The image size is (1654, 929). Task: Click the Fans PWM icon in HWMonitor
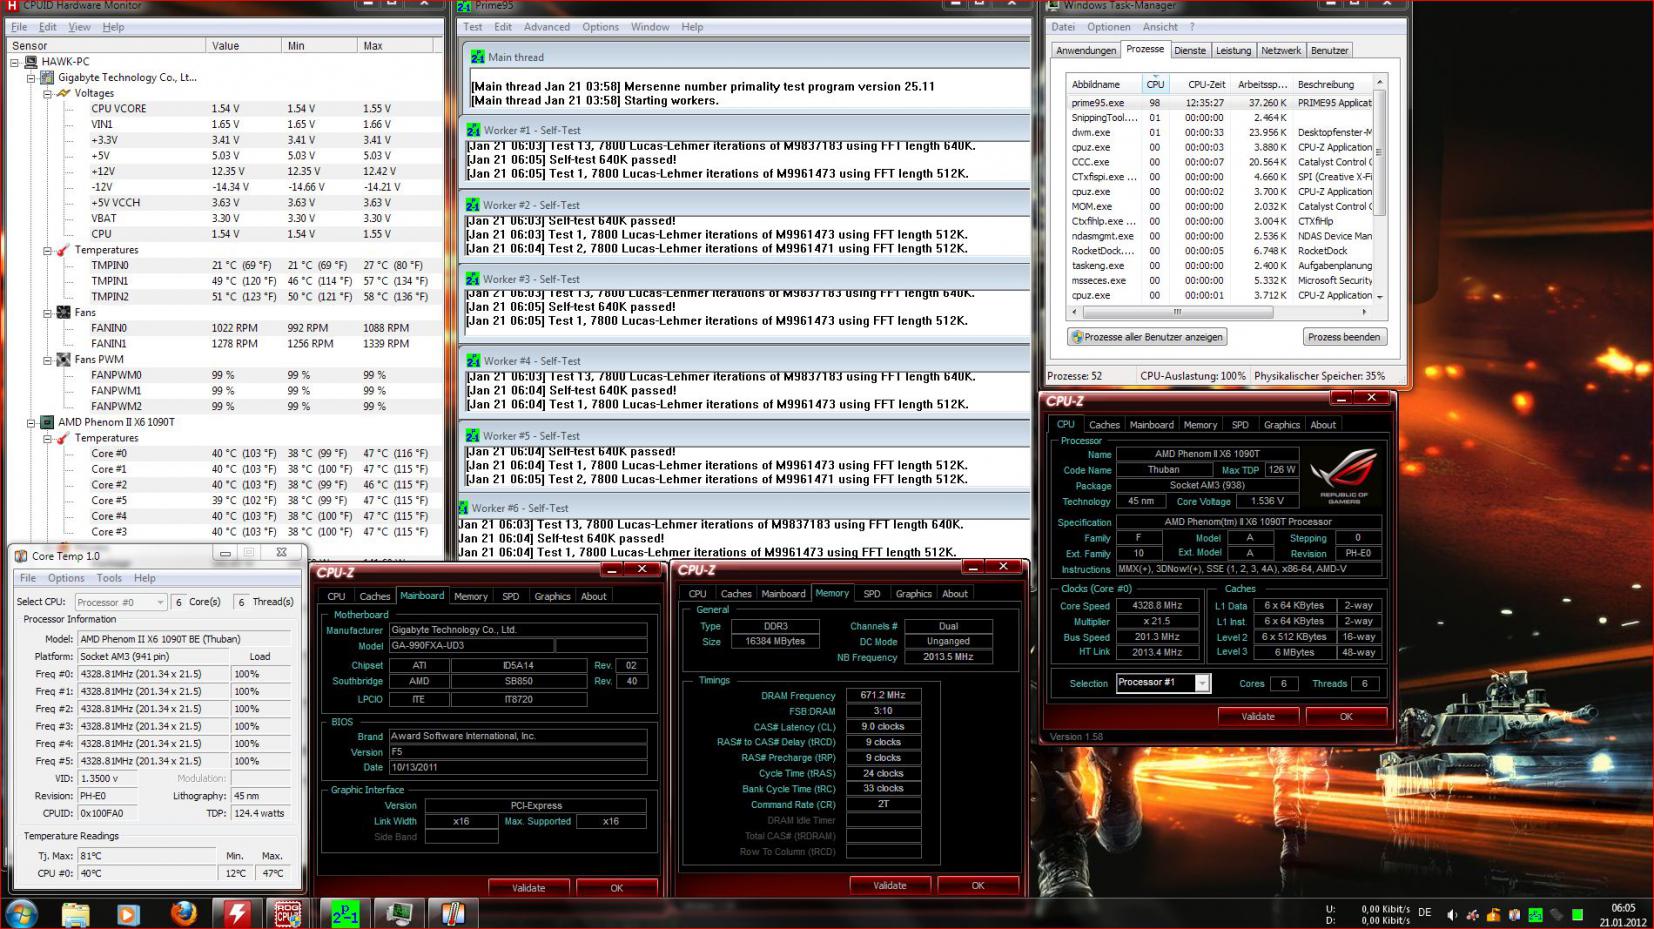pos(63,359)
